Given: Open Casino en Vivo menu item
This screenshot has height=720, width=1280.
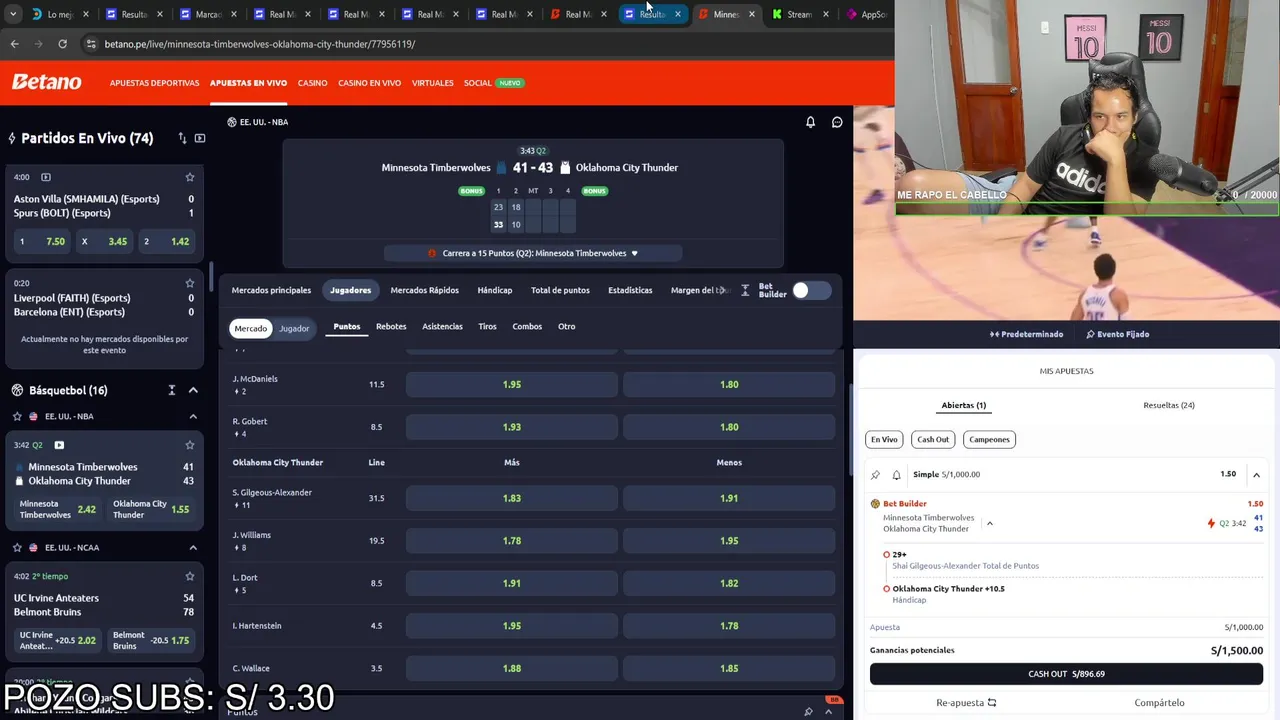Looking at the screenshot, I should [369, 83].
